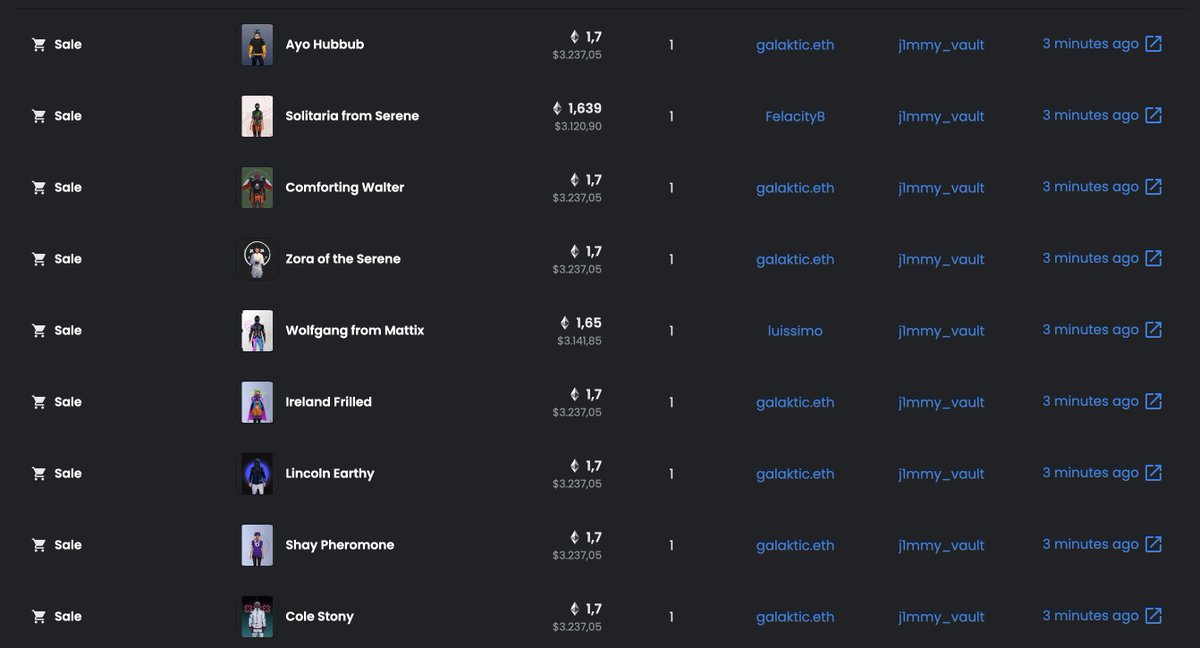Screen dimensions: 1200x648
Task: Open j1mmy_vault buyer link in Comforting Walter row
Action: (x=941, y=188)
